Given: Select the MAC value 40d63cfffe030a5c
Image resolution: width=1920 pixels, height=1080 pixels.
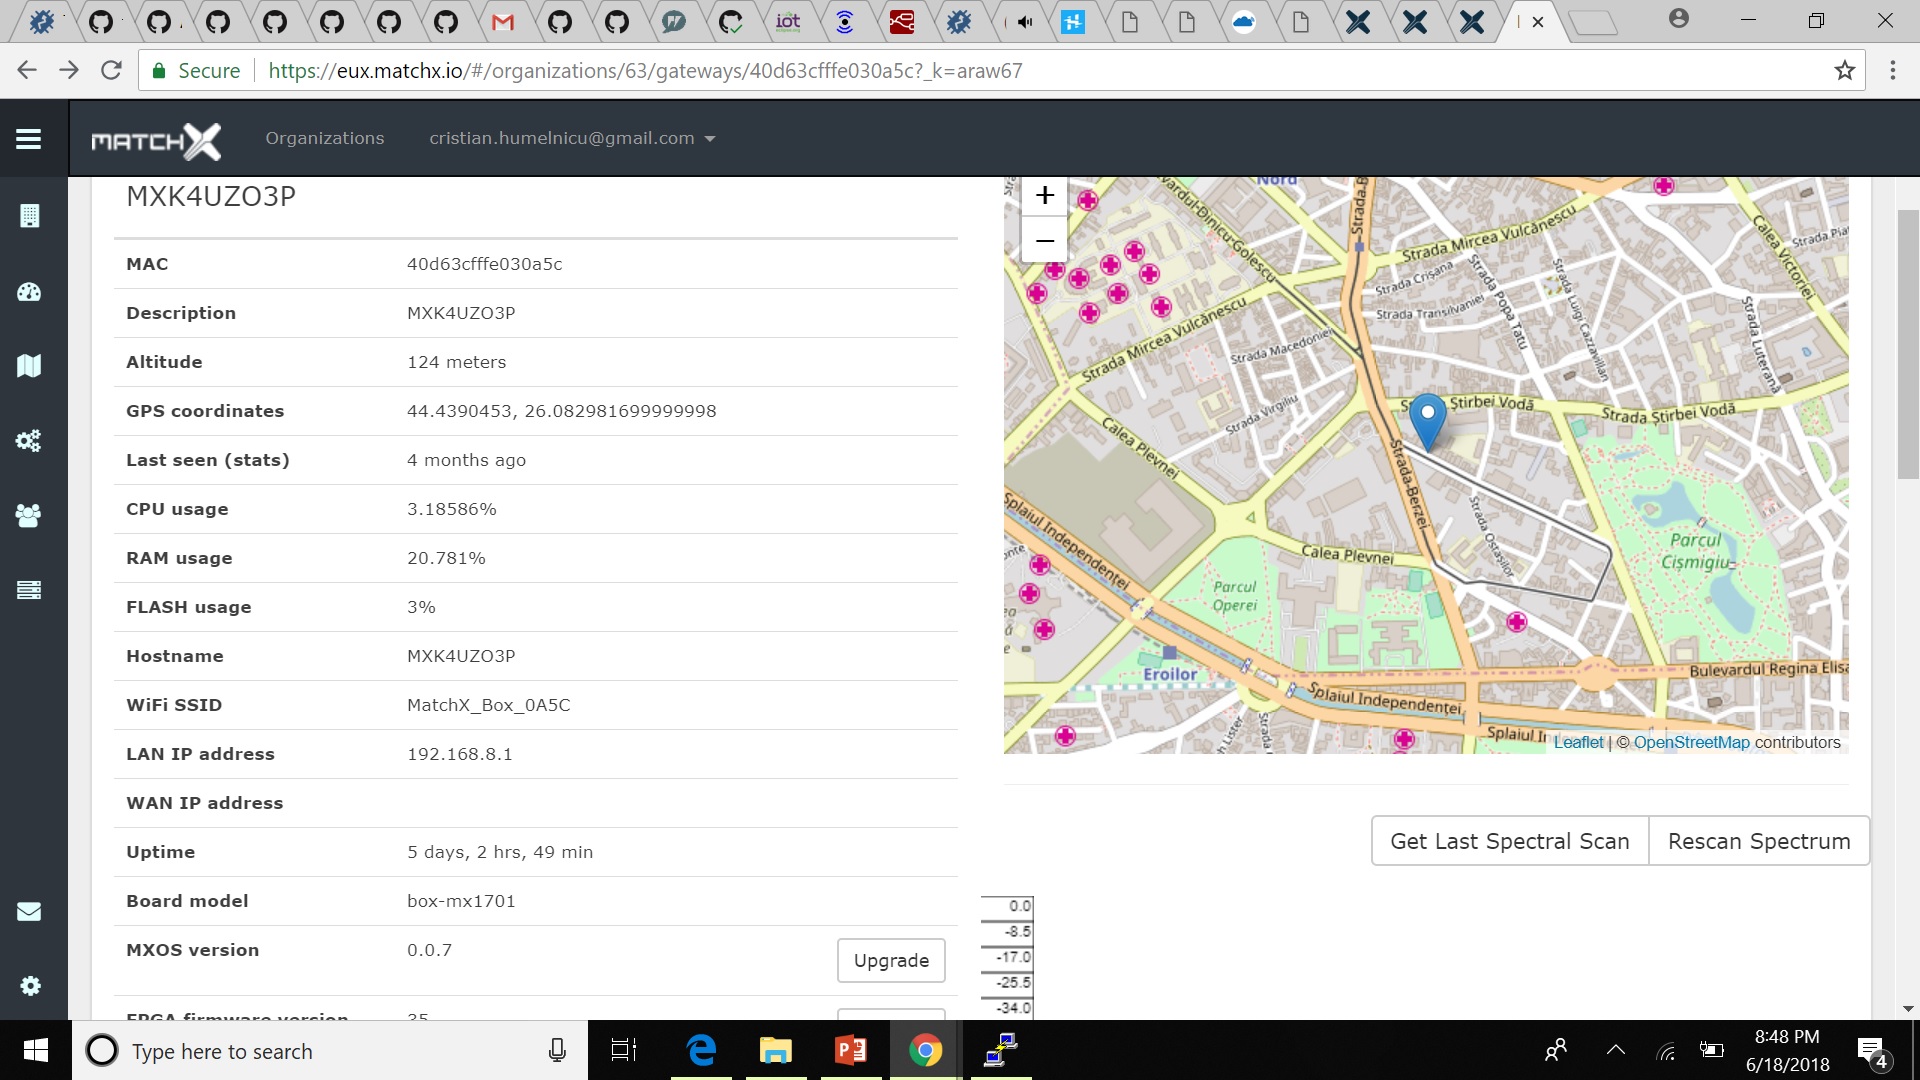Looking at the screenshot, I should tap(485, 264).
